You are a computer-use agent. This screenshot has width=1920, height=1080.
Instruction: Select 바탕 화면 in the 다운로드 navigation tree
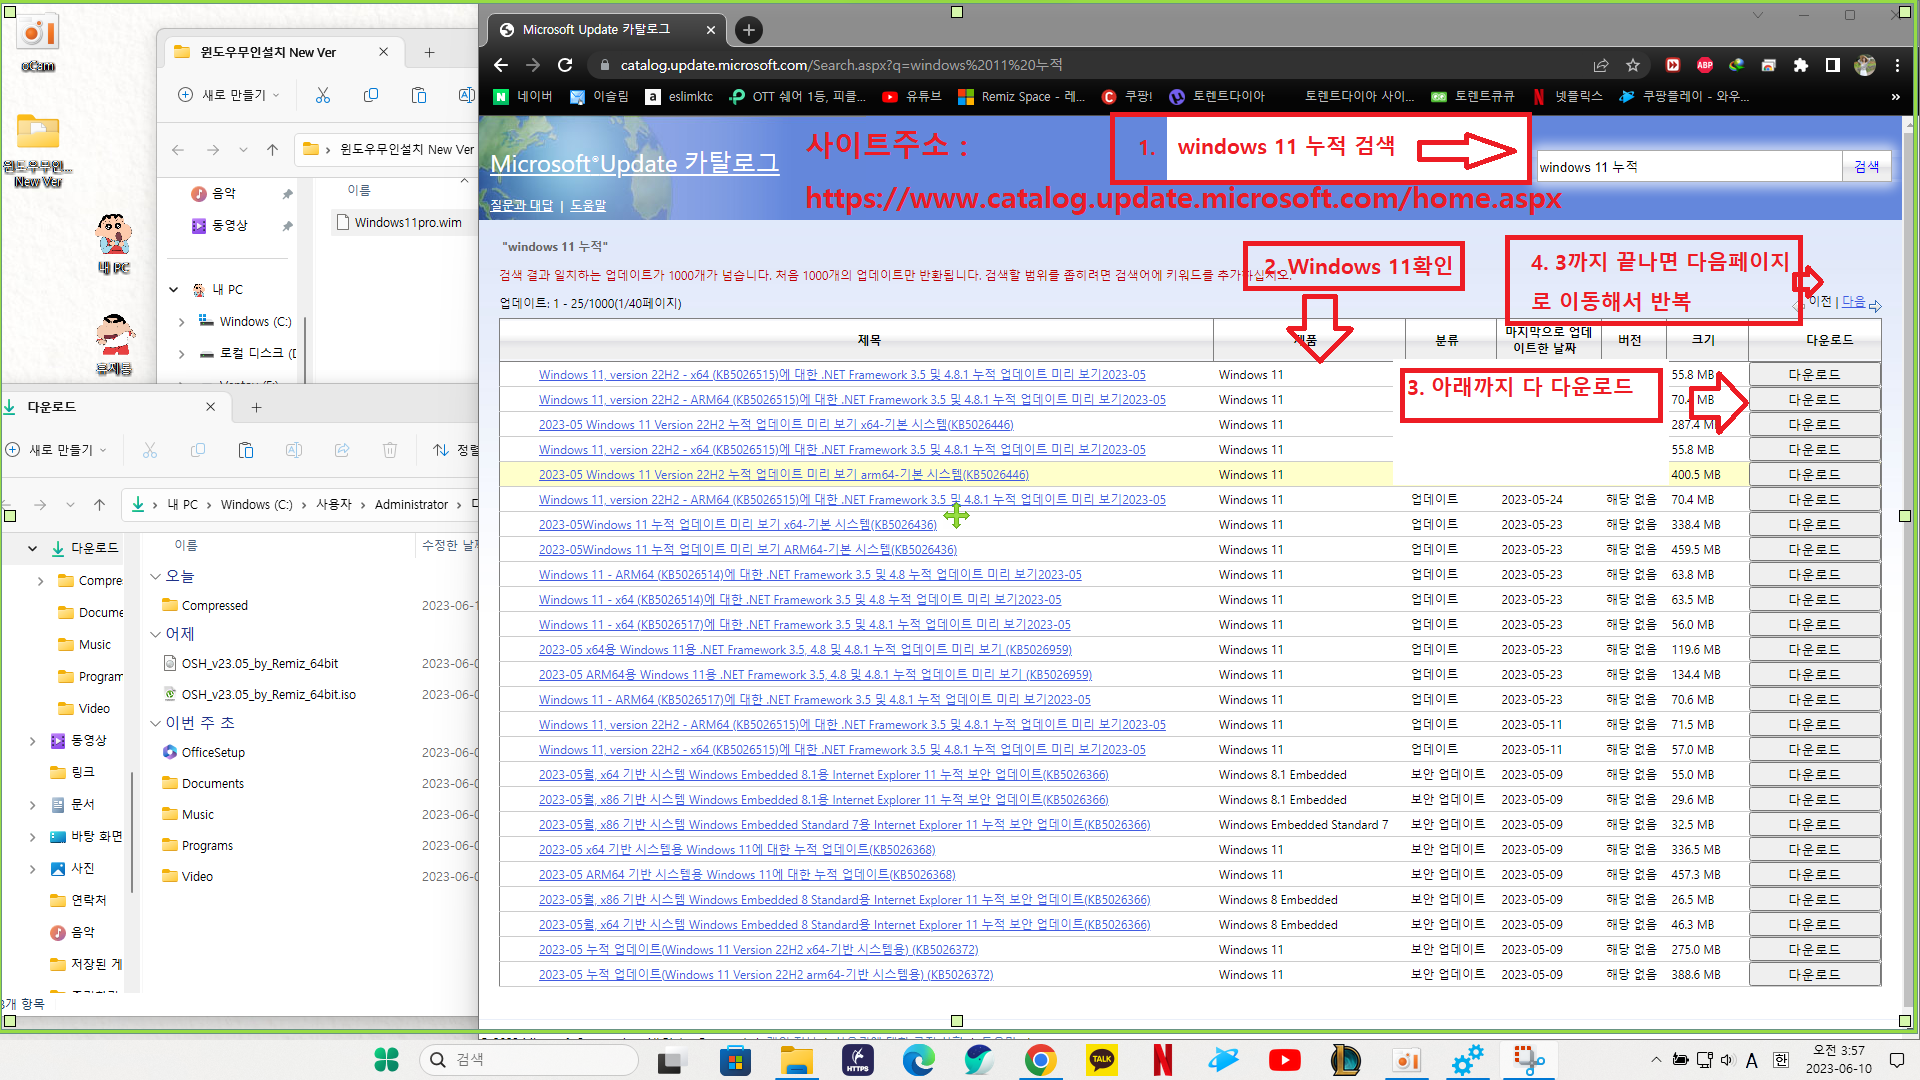click(96, 836)
